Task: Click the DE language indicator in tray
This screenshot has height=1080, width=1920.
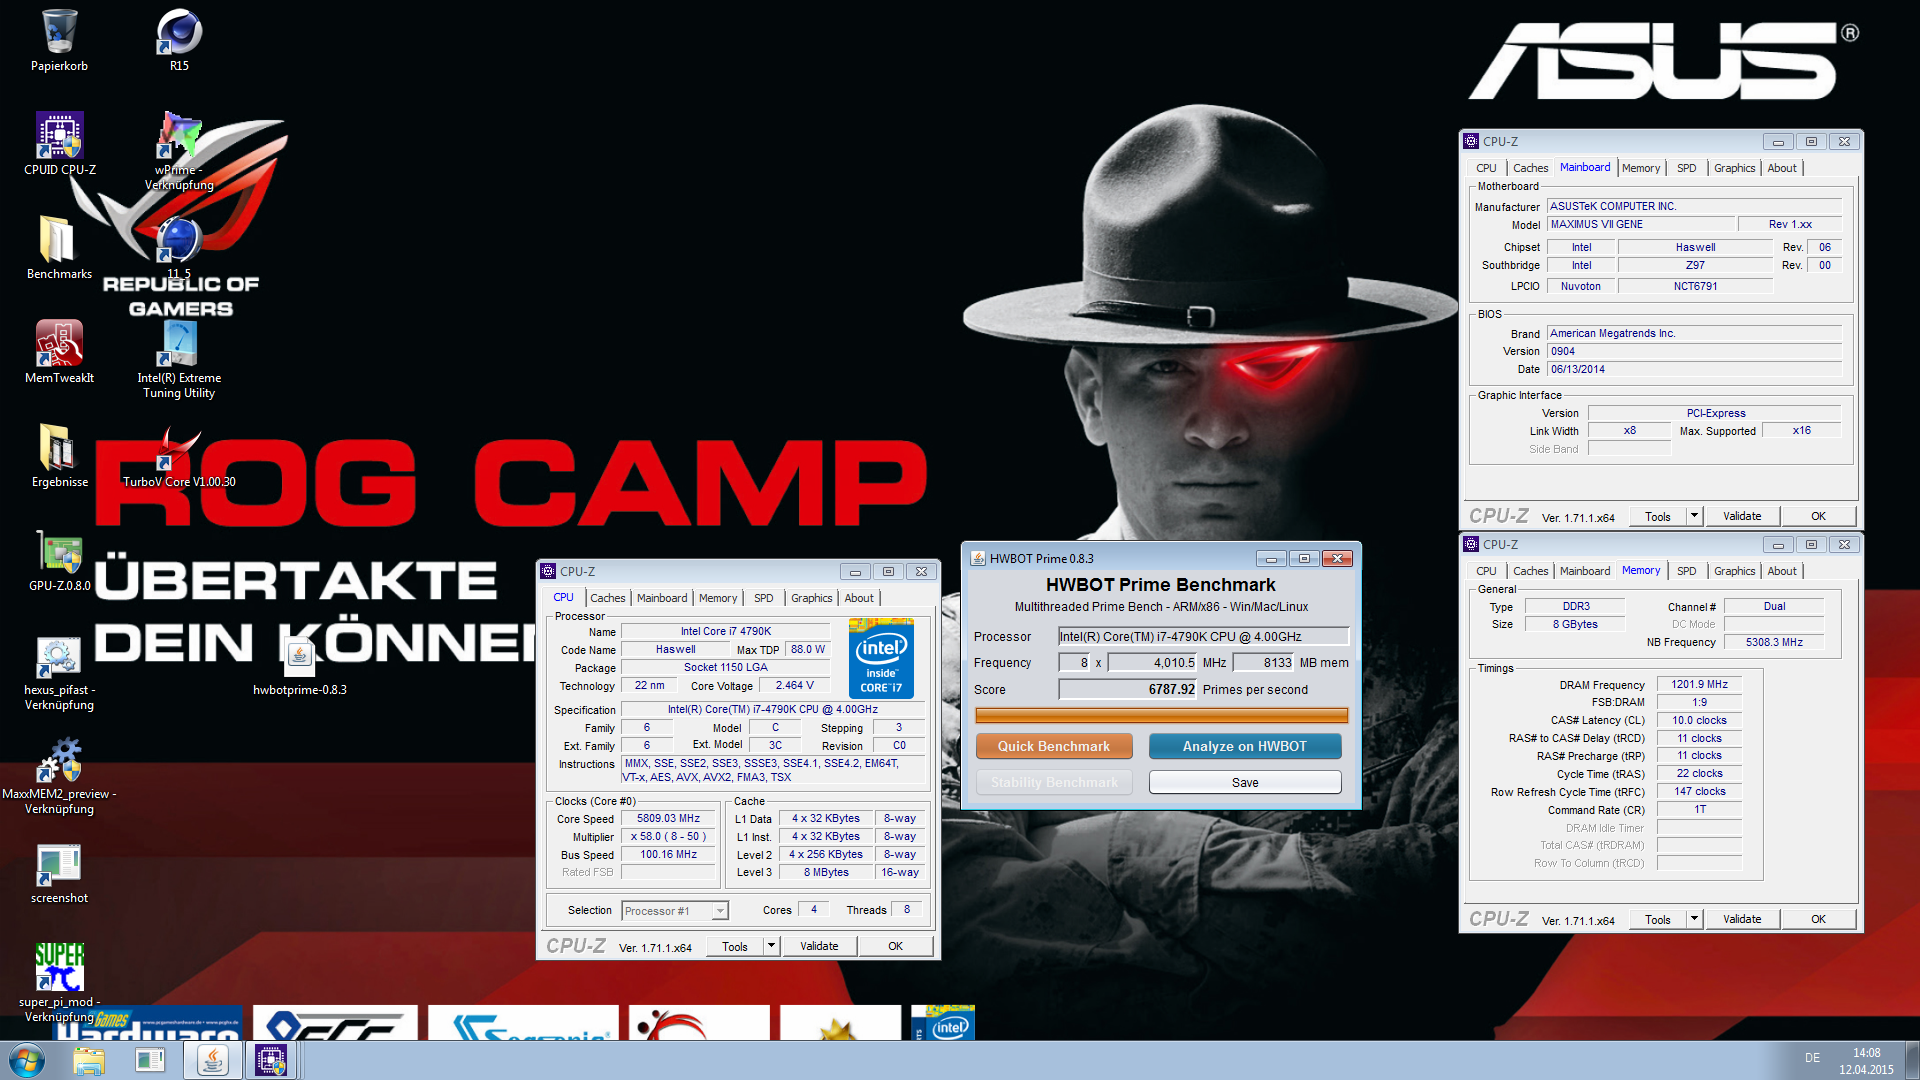Action: pyautogui.click(x=1812, y=1058)
